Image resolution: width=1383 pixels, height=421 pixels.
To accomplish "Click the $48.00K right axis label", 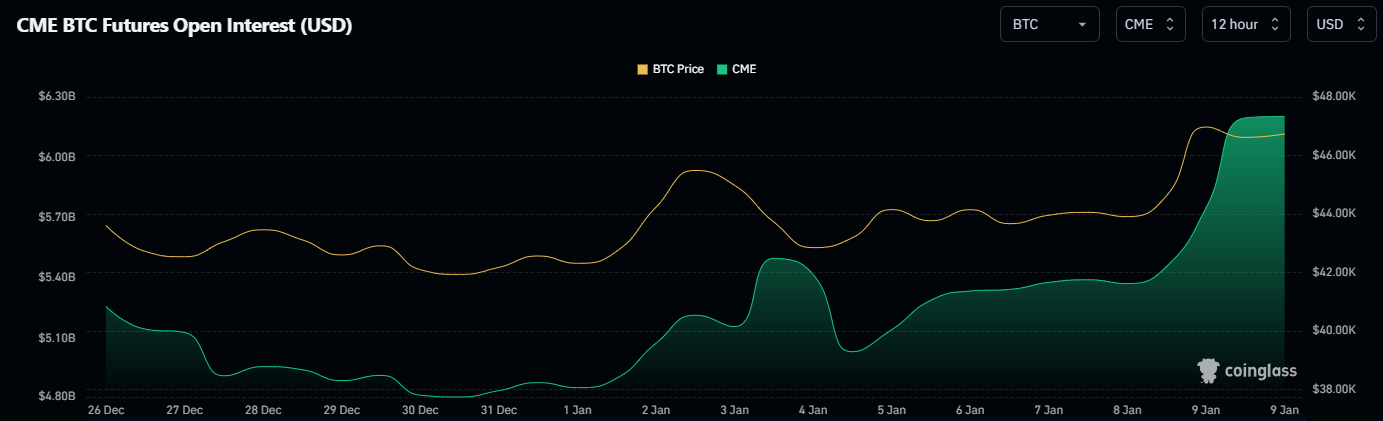I will coord(1333,97).
